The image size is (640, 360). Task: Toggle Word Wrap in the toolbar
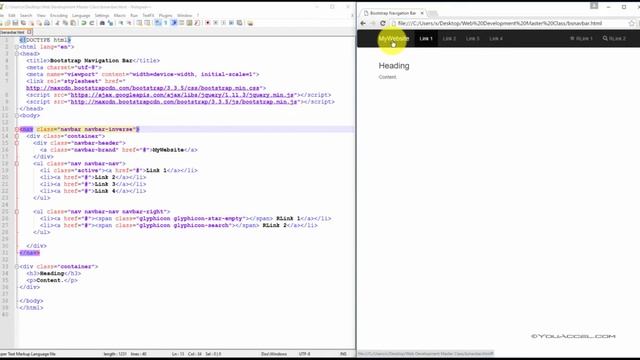coord(158,23)
